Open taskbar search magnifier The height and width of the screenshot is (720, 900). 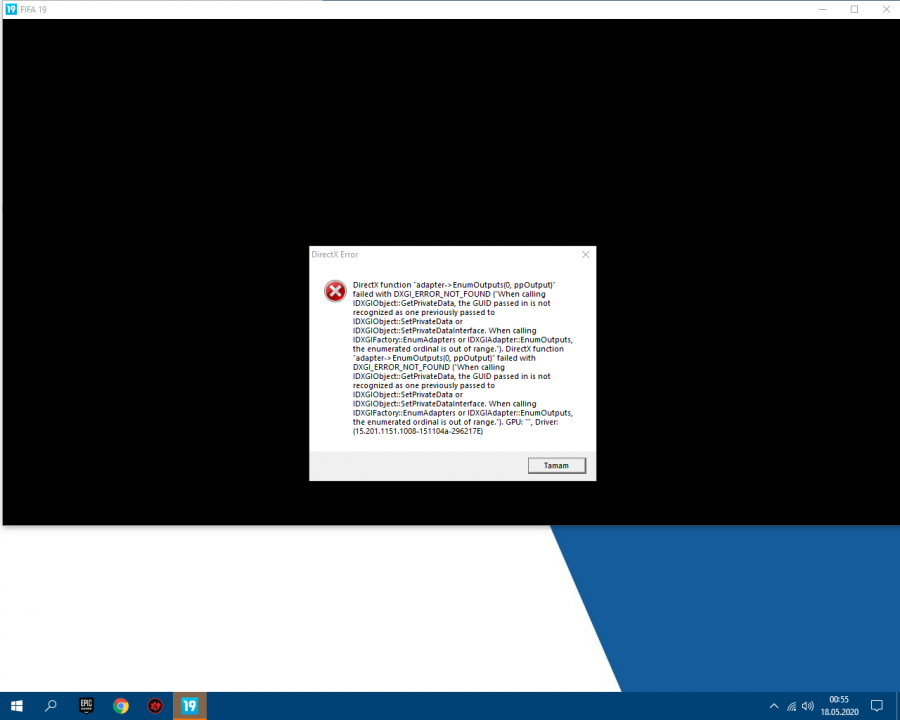51,706
